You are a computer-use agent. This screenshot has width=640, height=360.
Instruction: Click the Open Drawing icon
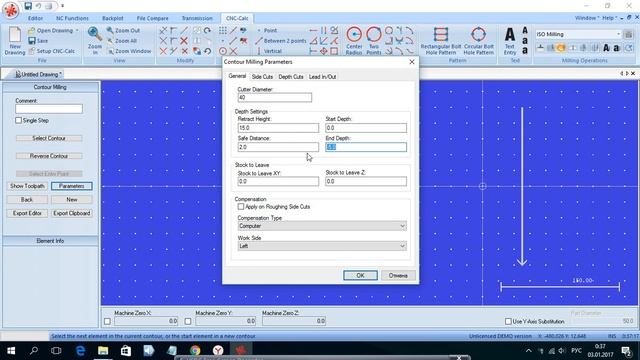tap(31, 31)
